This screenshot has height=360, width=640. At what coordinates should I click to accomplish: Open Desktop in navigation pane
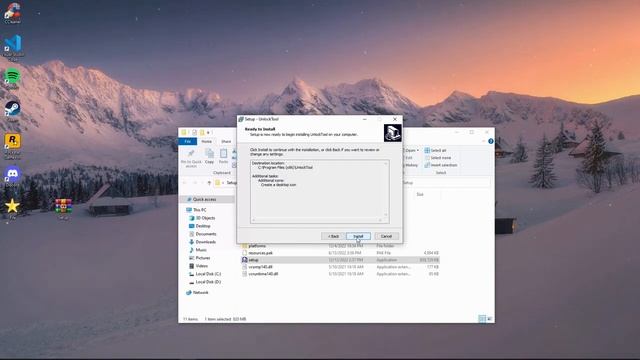point(200,226)
